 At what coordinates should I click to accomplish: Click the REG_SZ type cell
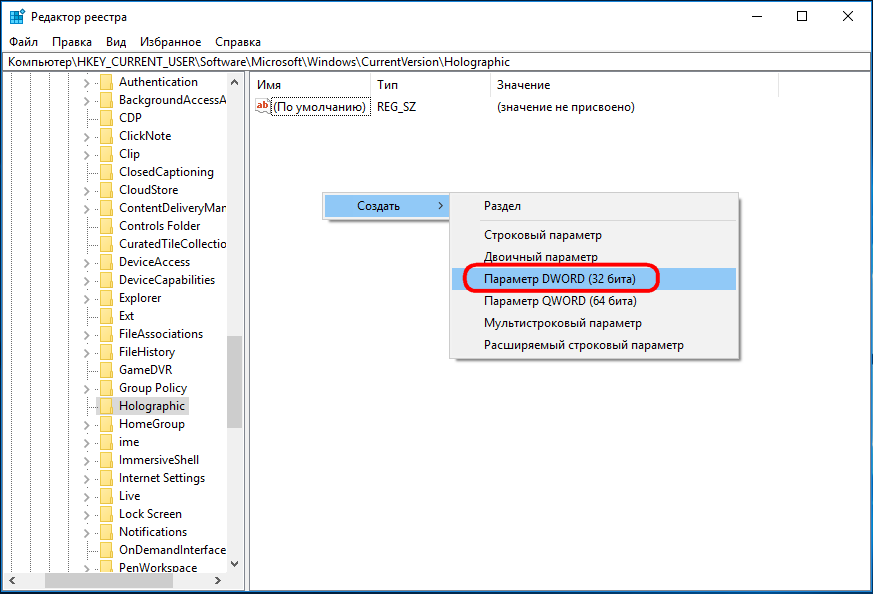pos(396,107)
